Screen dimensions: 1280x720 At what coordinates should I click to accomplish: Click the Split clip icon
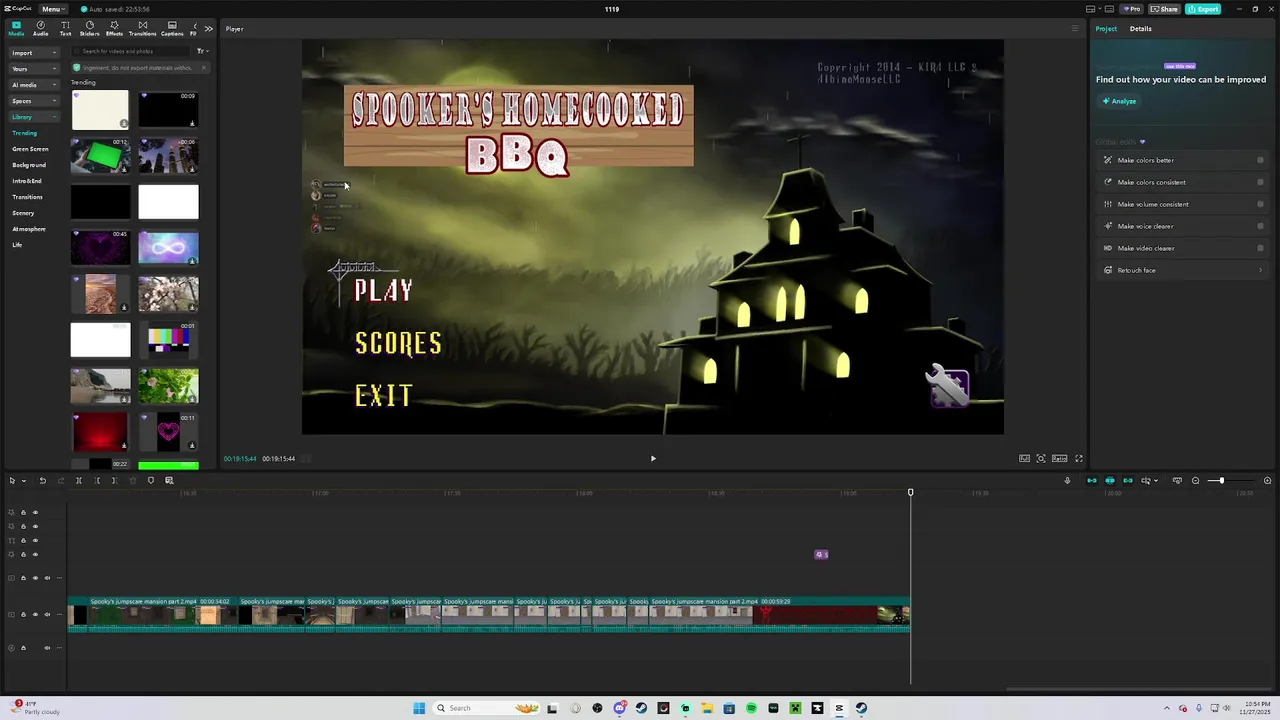click(78, 481)
